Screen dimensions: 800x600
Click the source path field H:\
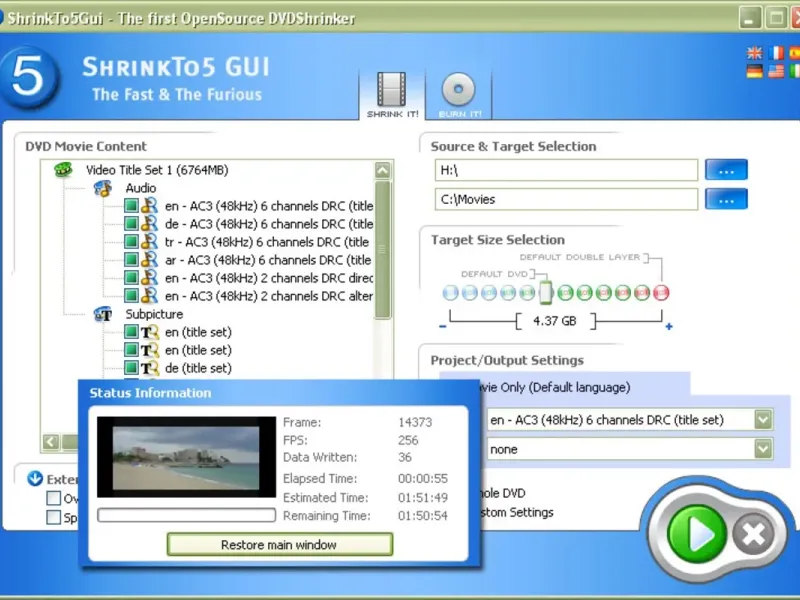[x=566, y=170]
